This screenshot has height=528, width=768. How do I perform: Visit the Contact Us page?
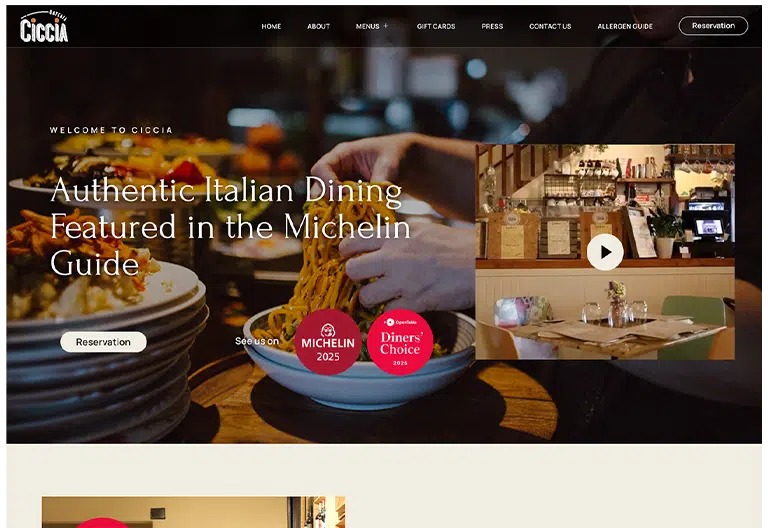(x=550, y=26)
